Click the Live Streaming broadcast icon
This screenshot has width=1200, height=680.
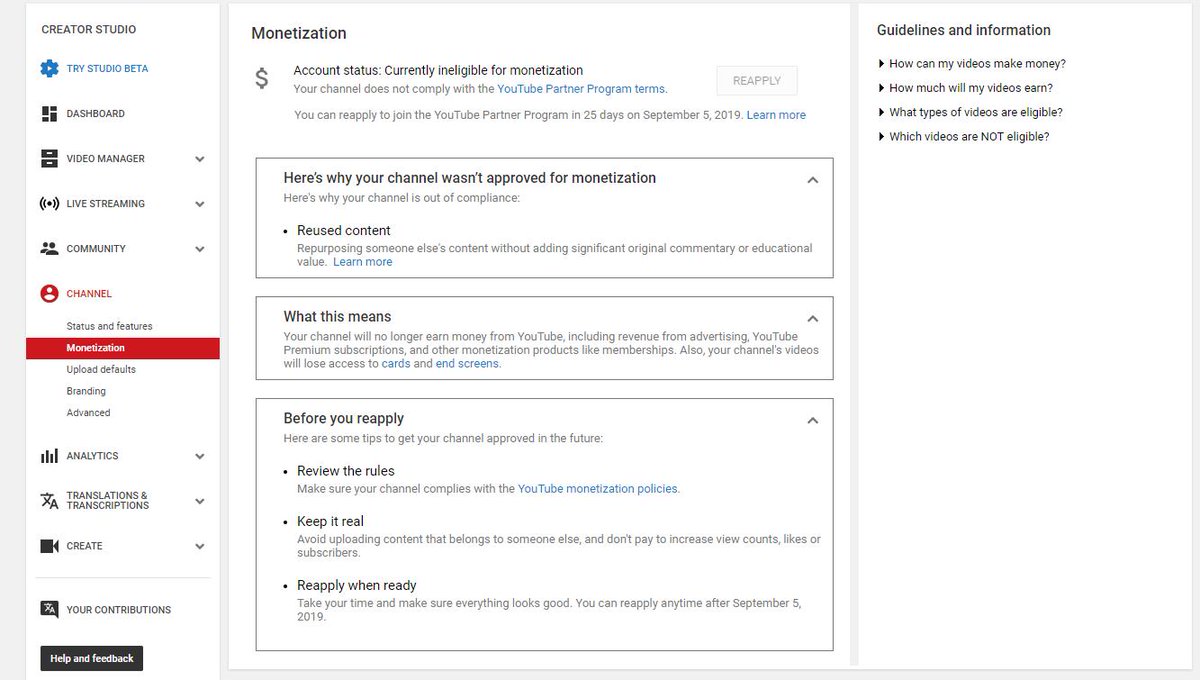click(x=49, y=204)
